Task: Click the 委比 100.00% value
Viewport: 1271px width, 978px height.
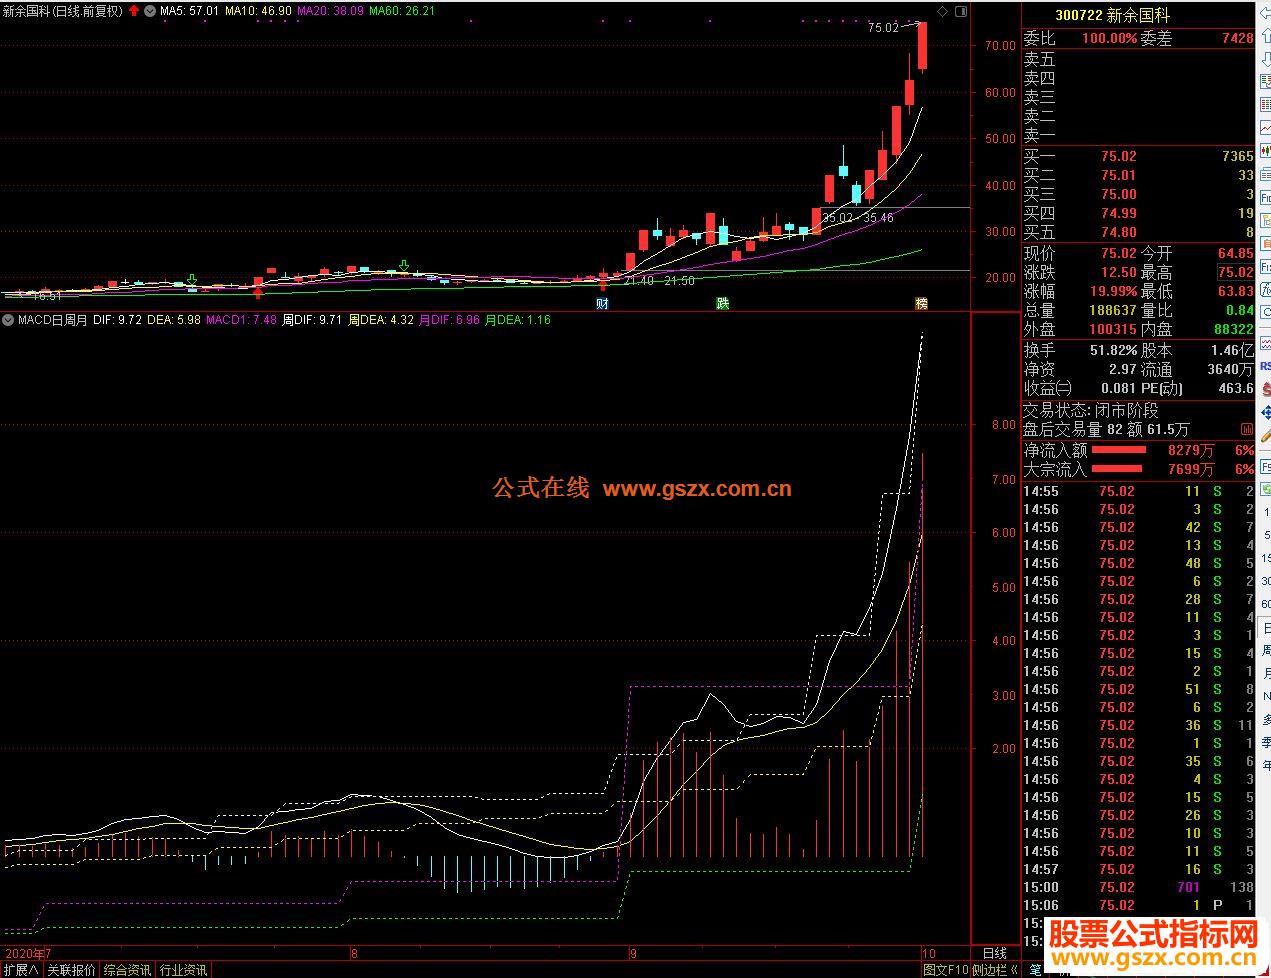Action: point(1109,39)
